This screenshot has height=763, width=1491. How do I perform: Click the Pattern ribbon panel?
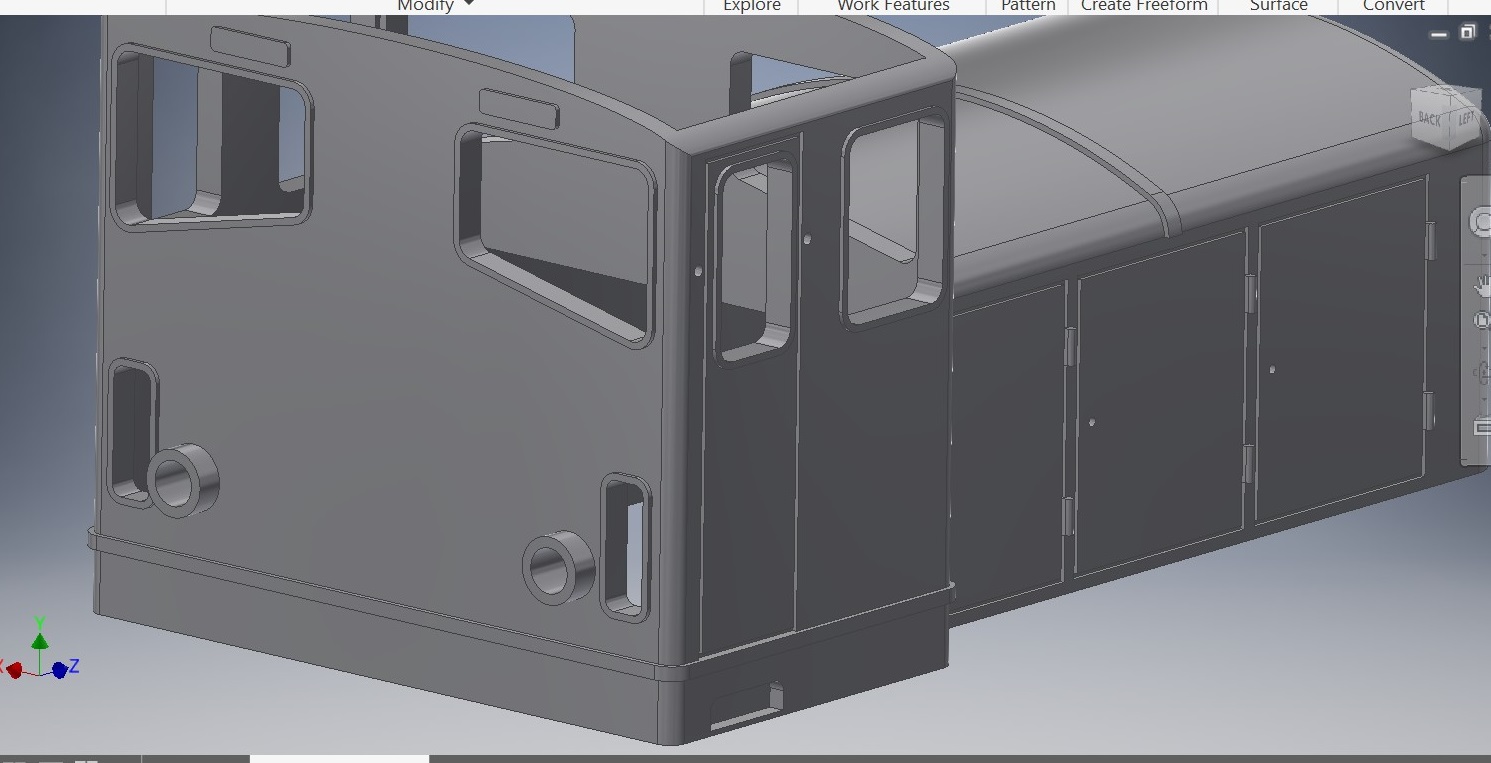tap(1027, 6)
